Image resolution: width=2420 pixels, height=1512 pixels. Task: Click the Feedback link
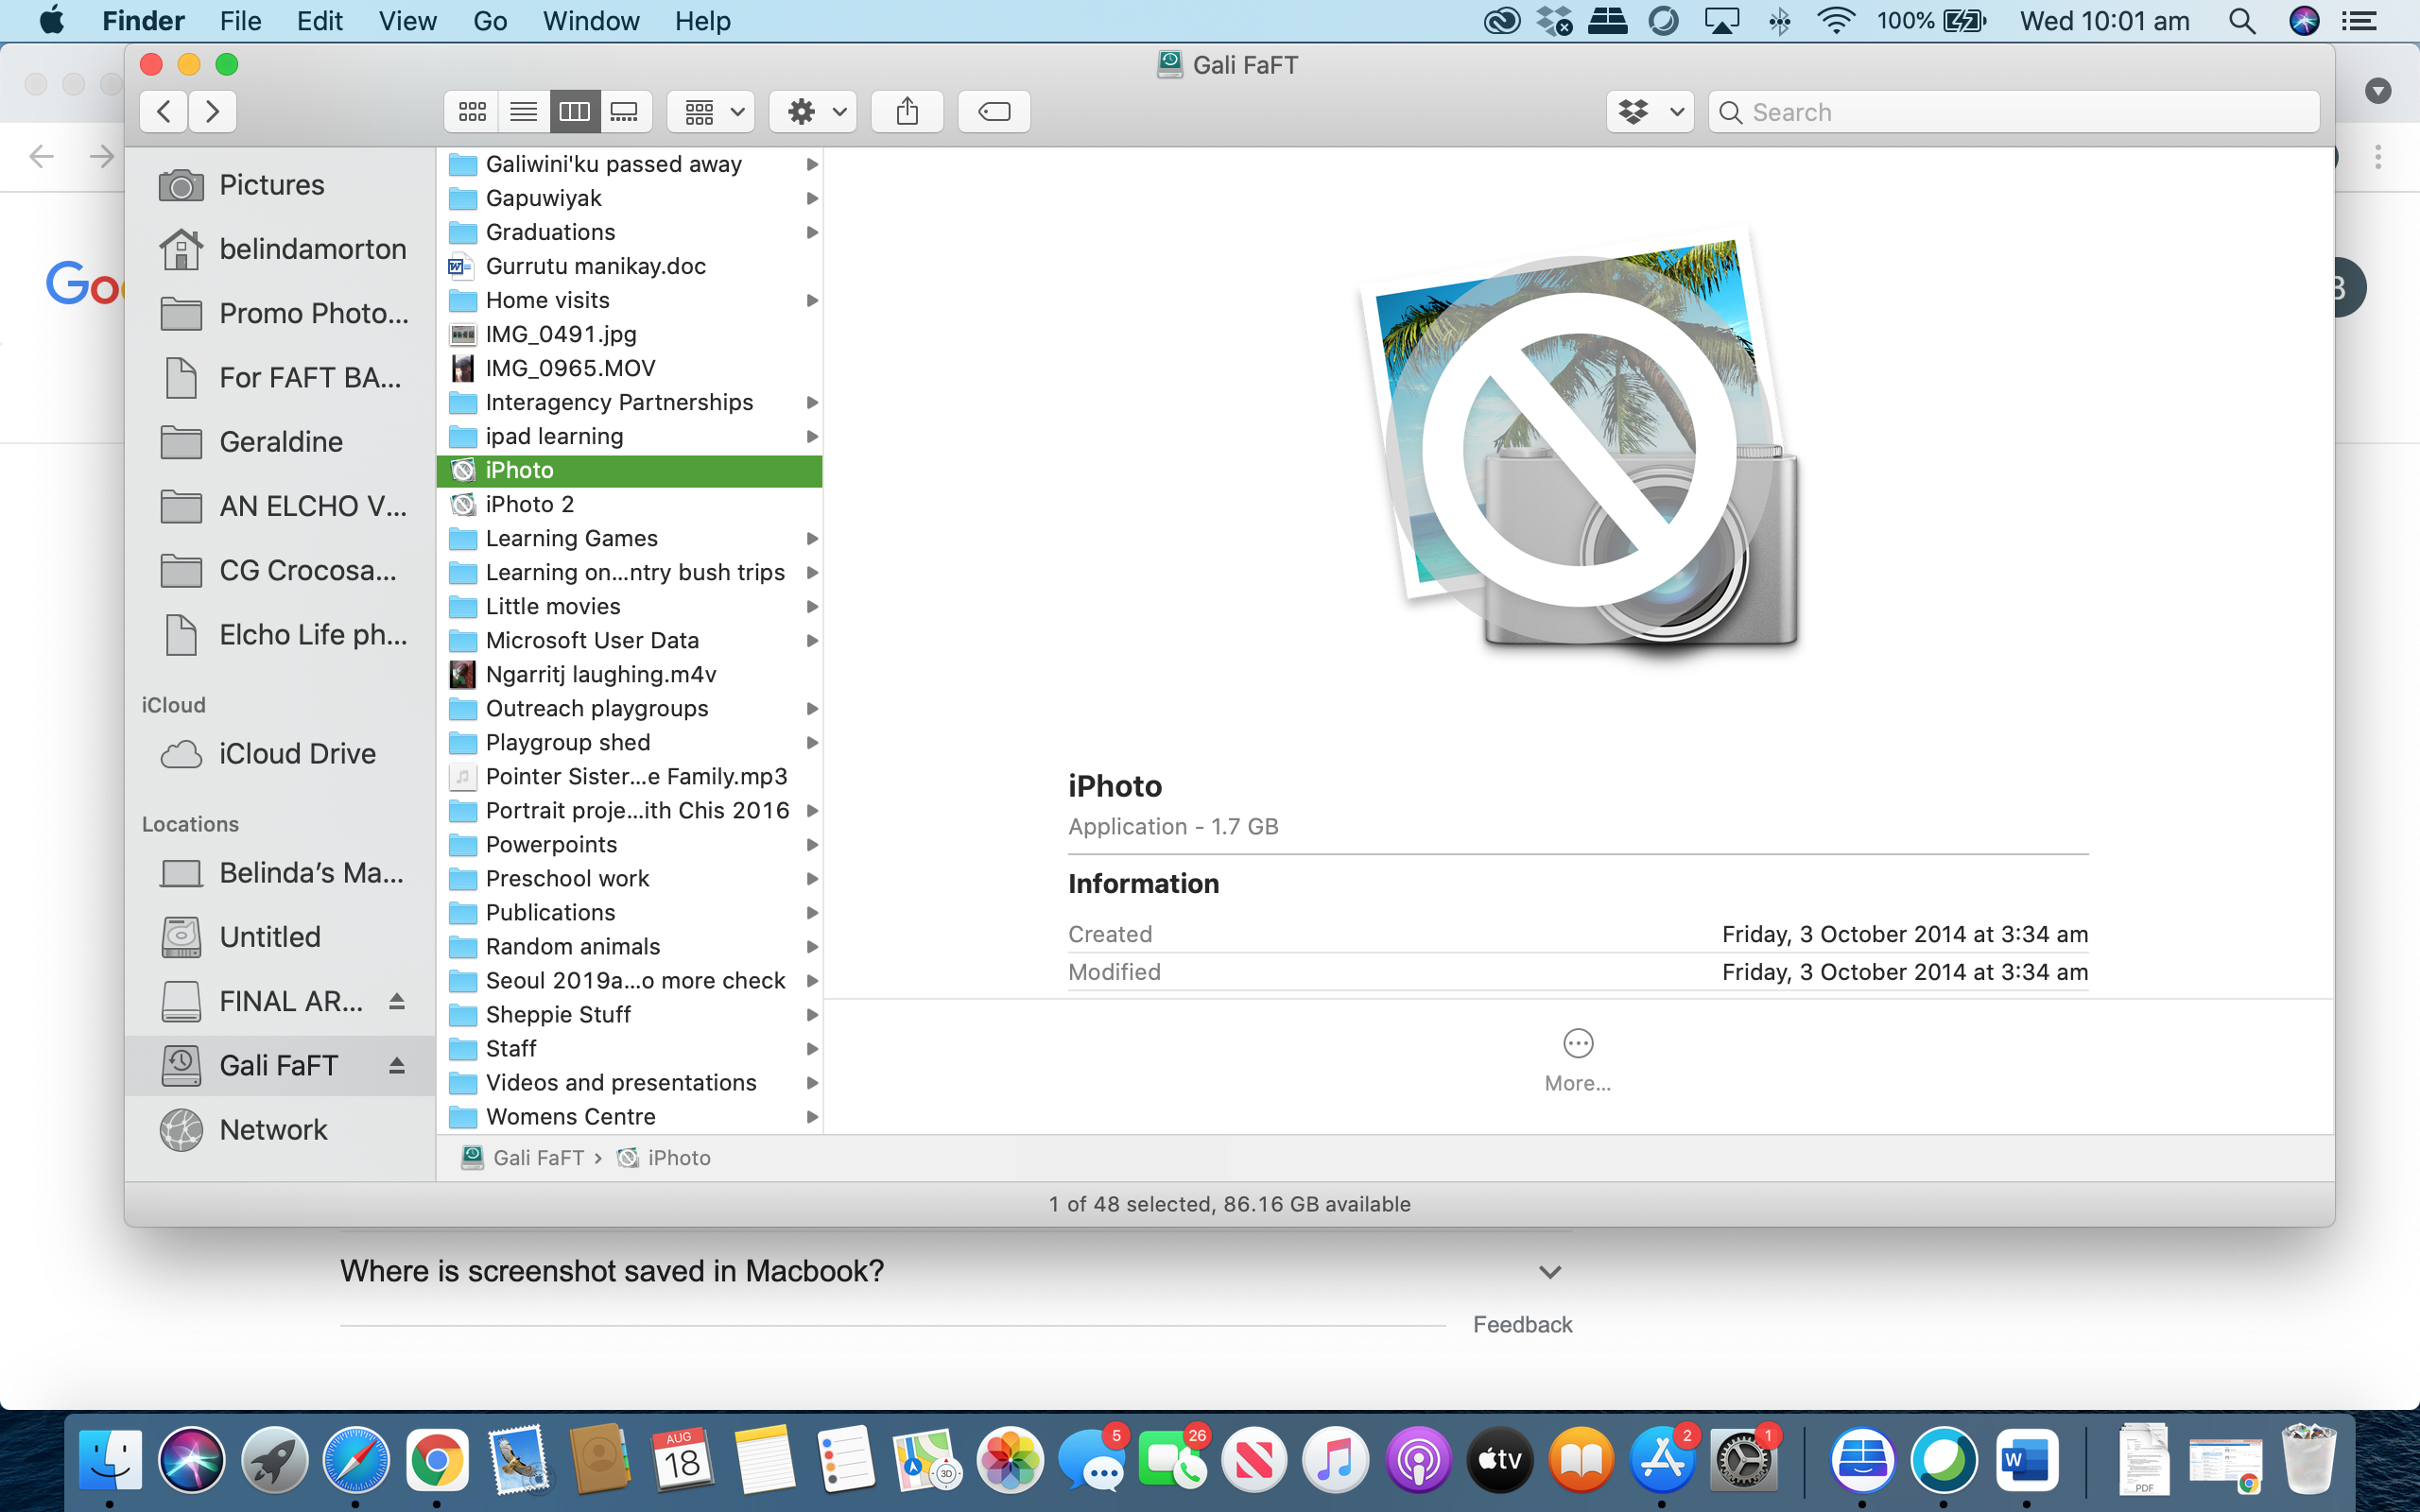pos(1522,1324)
